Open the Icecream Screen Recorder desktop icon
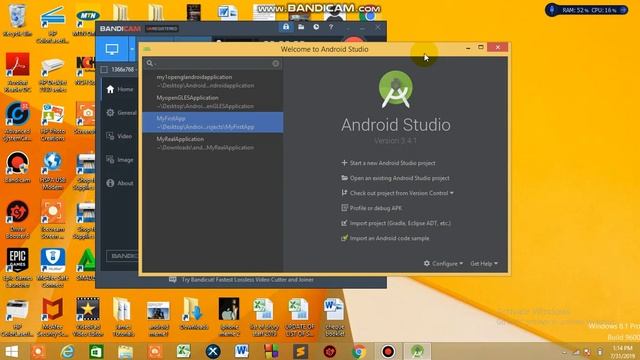This screenshot has width=640, height=360. (52, 219)
